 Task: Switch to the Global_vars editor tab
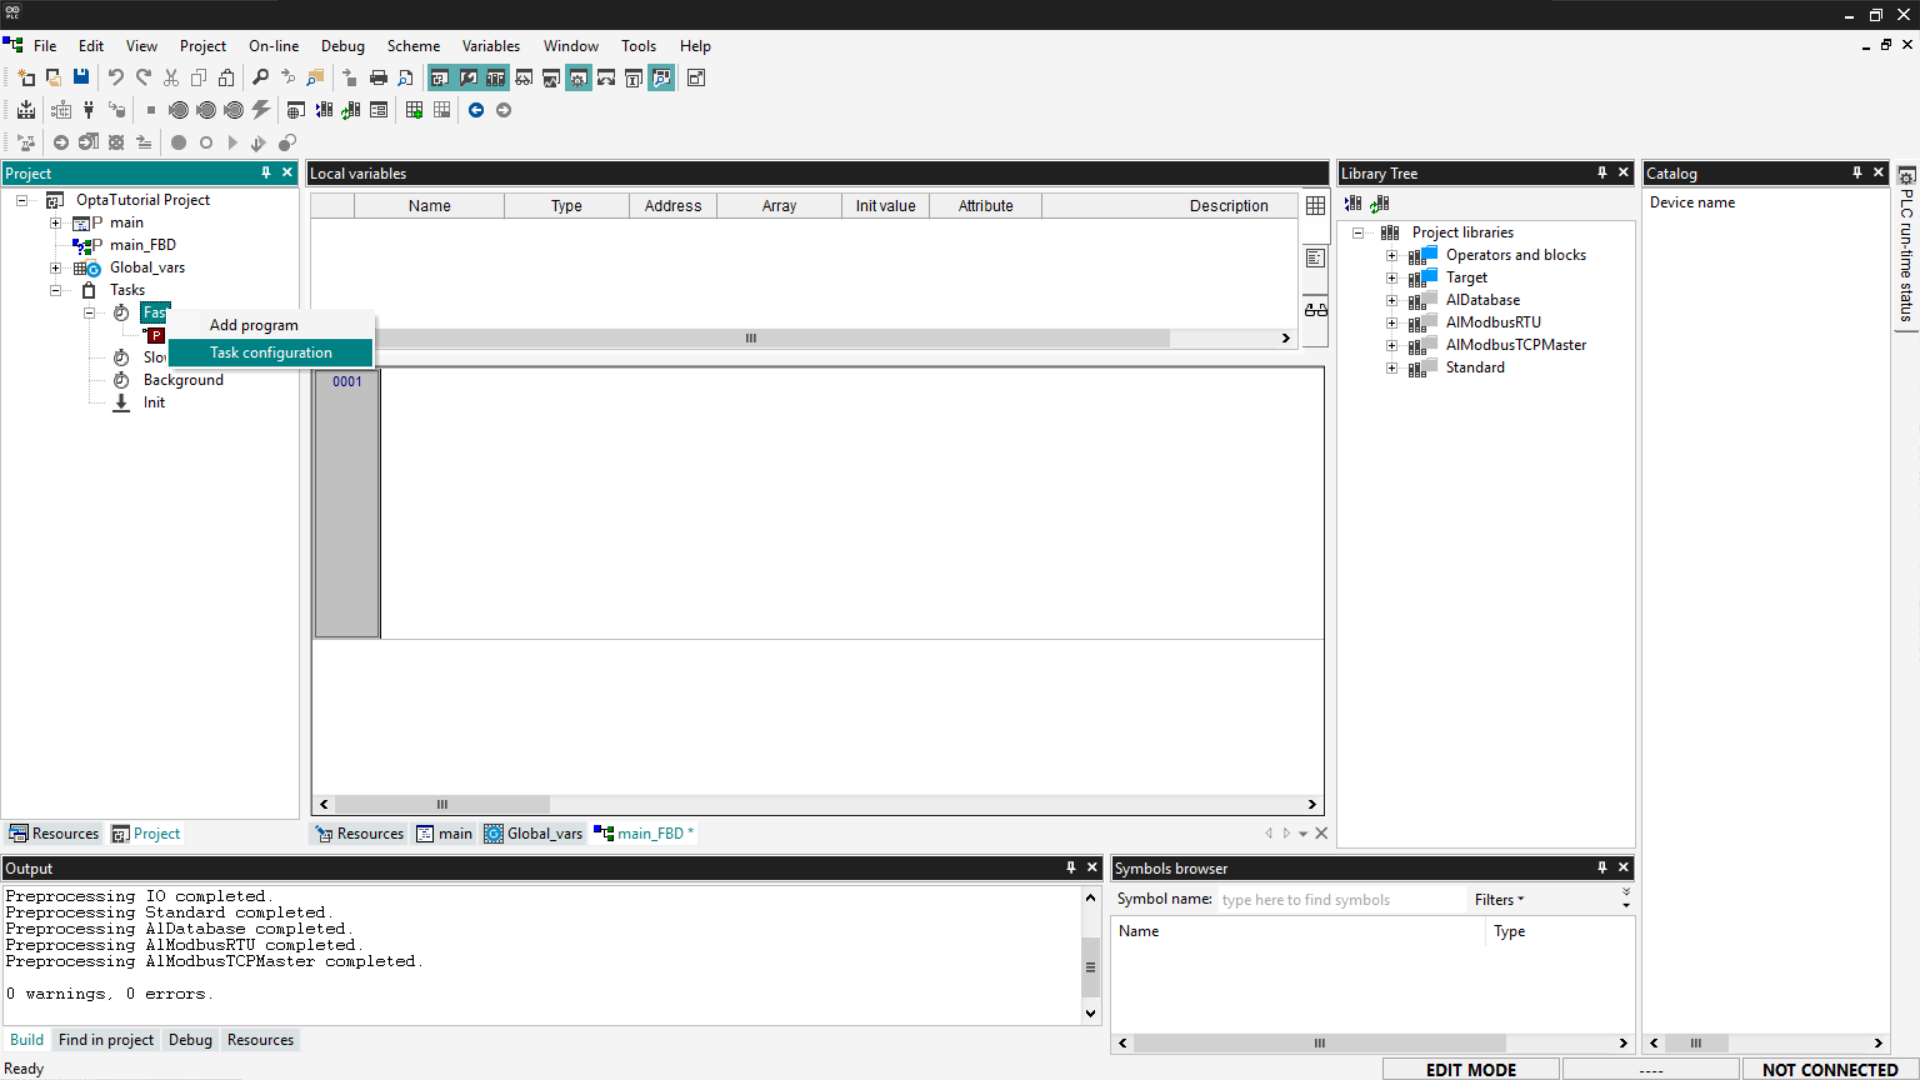(x=534, y=834)
